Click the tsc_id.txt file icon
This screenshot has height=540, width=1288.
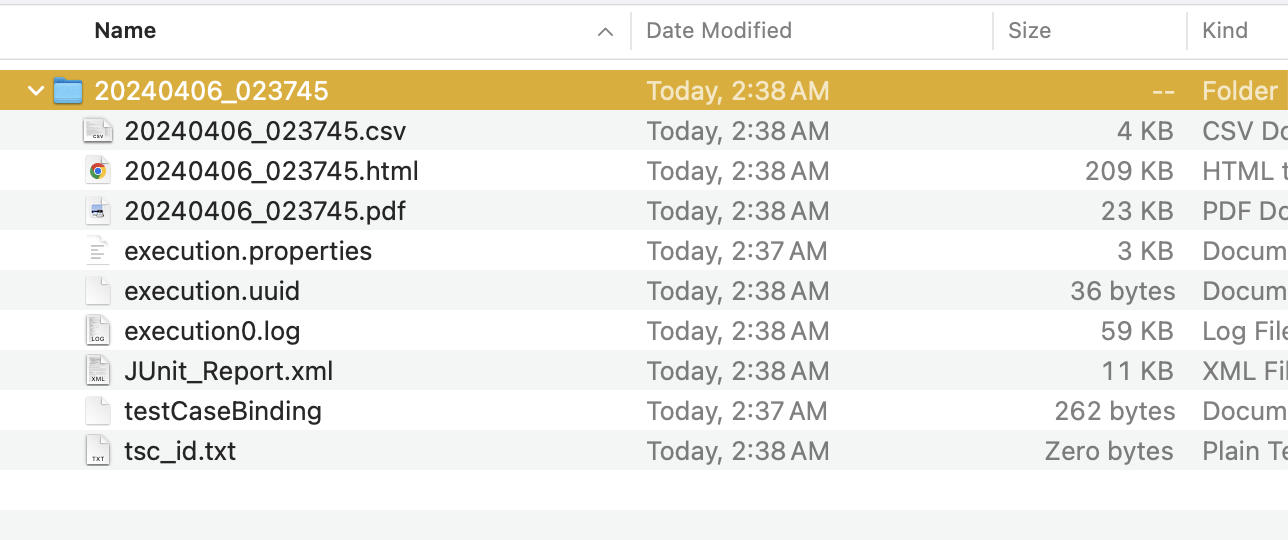(x=97, y=451)
